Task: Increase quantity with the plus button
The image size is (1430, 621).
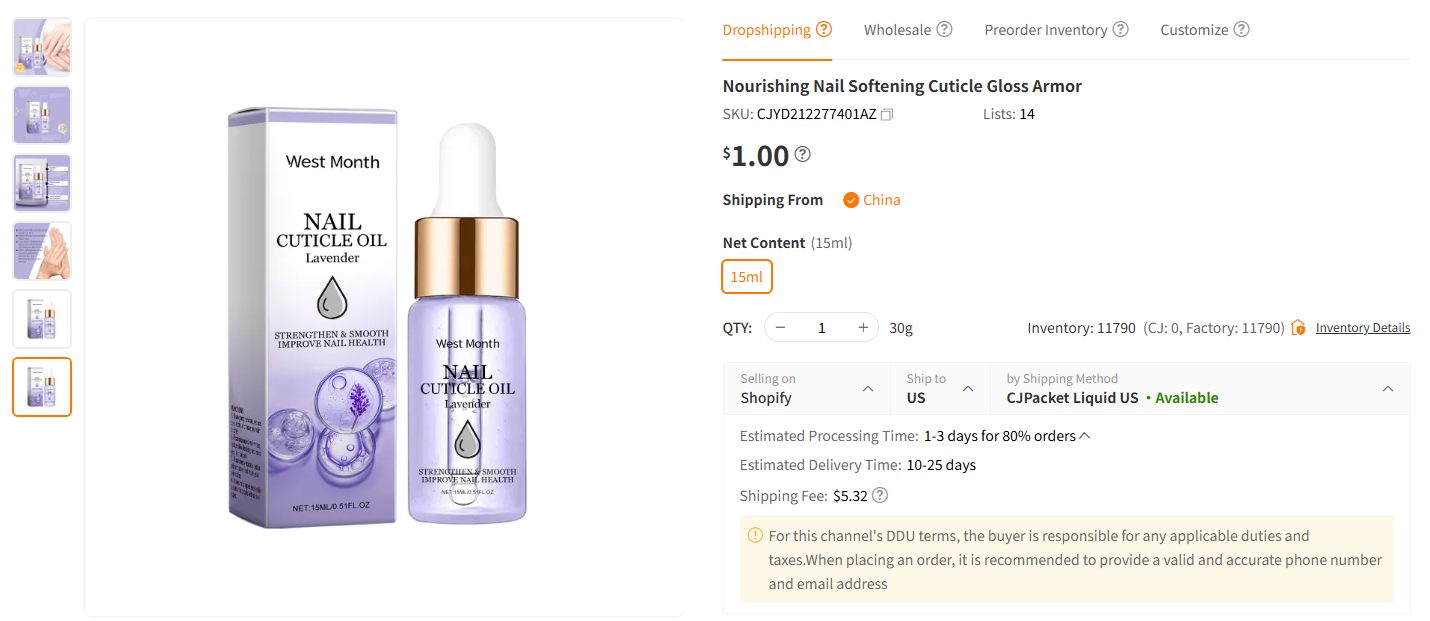Action: pos(862,327)
